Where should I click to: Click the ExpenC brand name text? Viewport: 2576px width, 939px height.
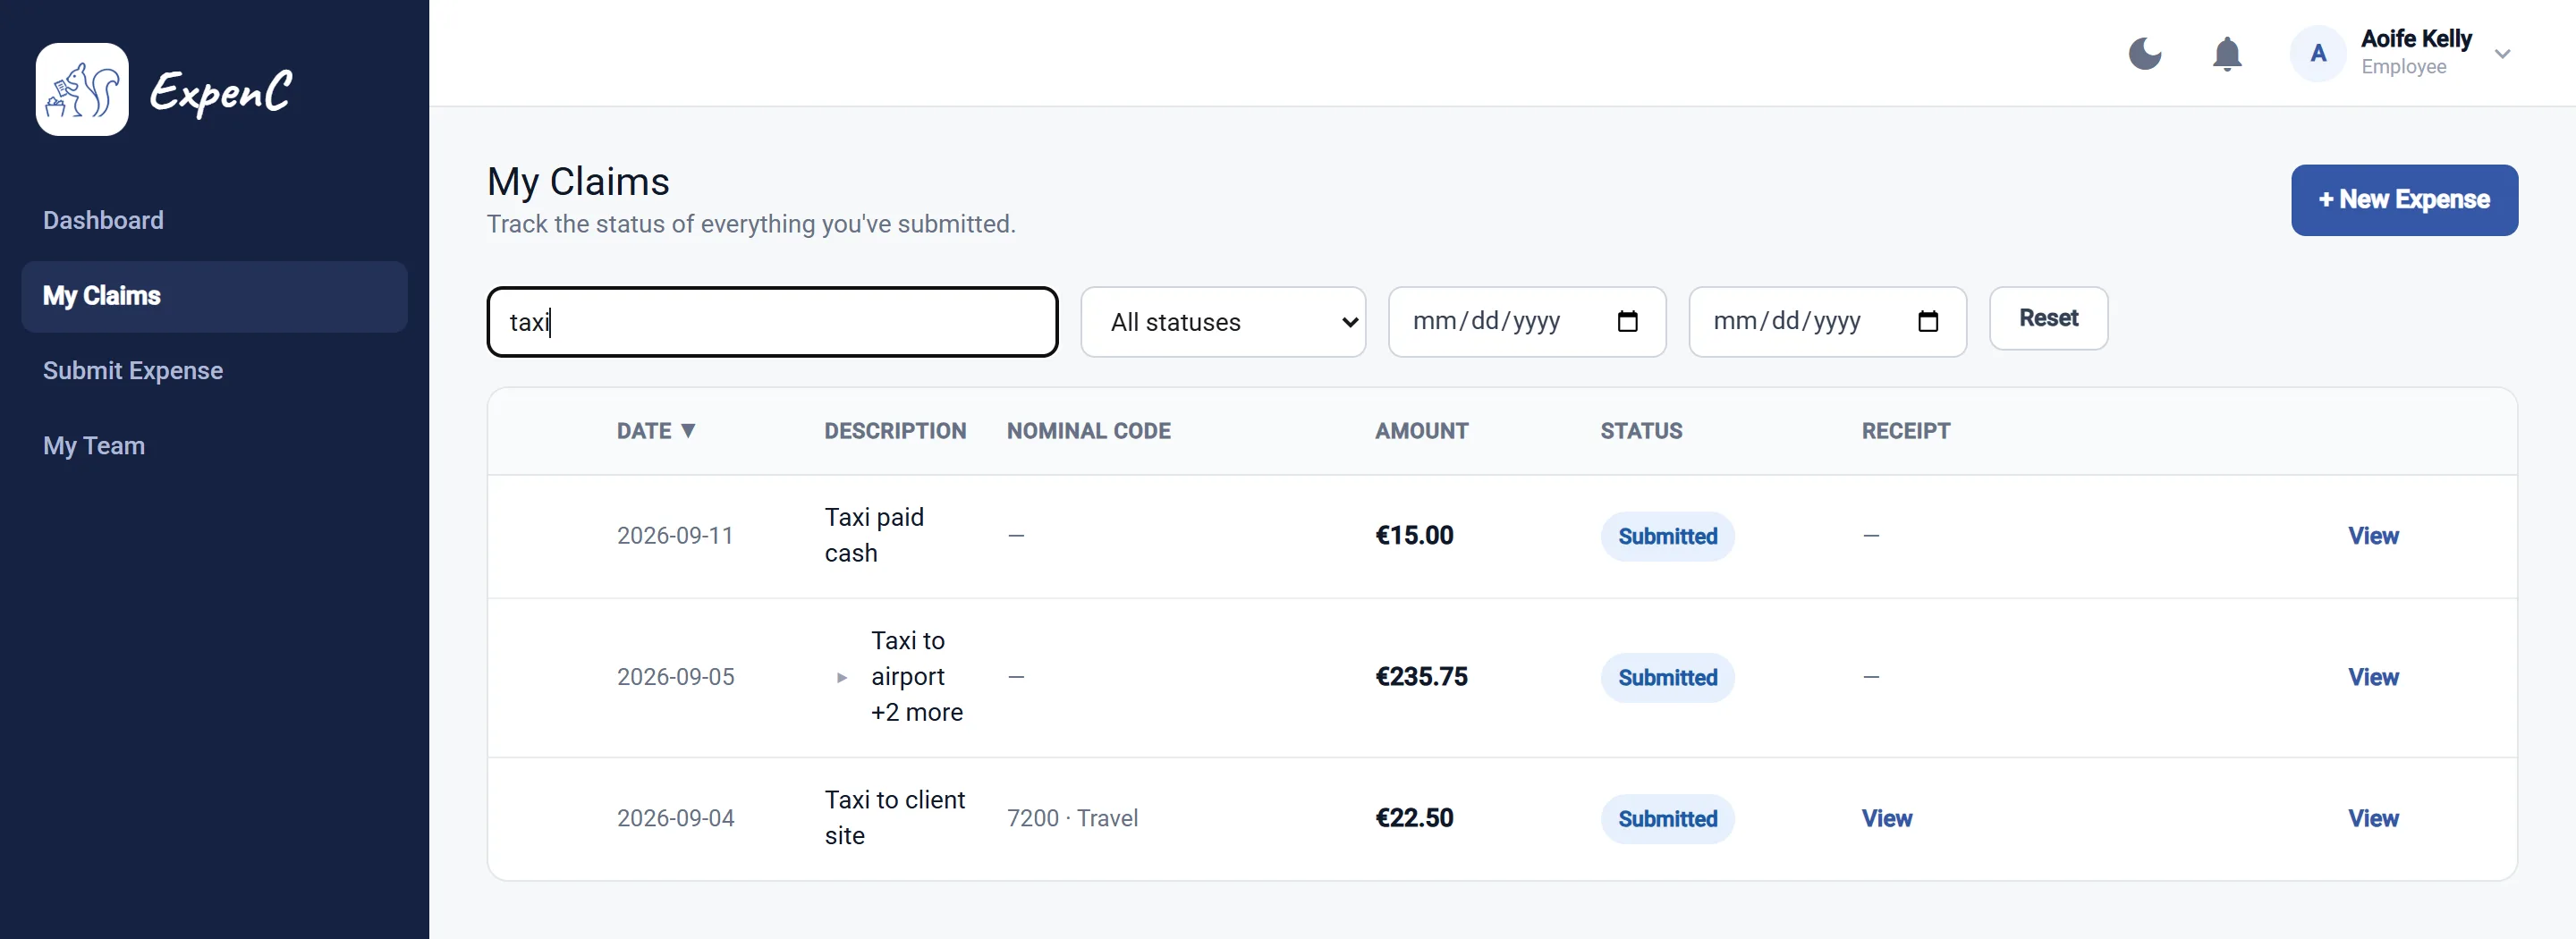pos(221,93)
